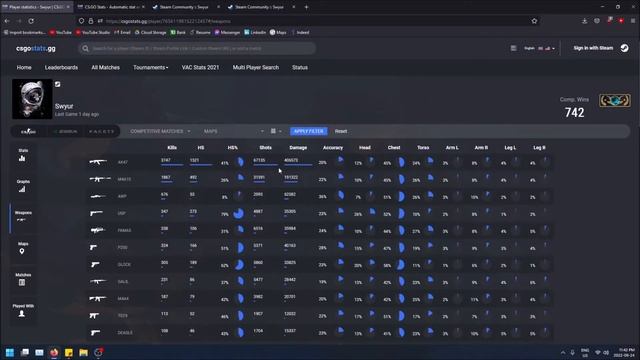Open File Explorer from the taskbar
The image size is (640, 360).
84,352
